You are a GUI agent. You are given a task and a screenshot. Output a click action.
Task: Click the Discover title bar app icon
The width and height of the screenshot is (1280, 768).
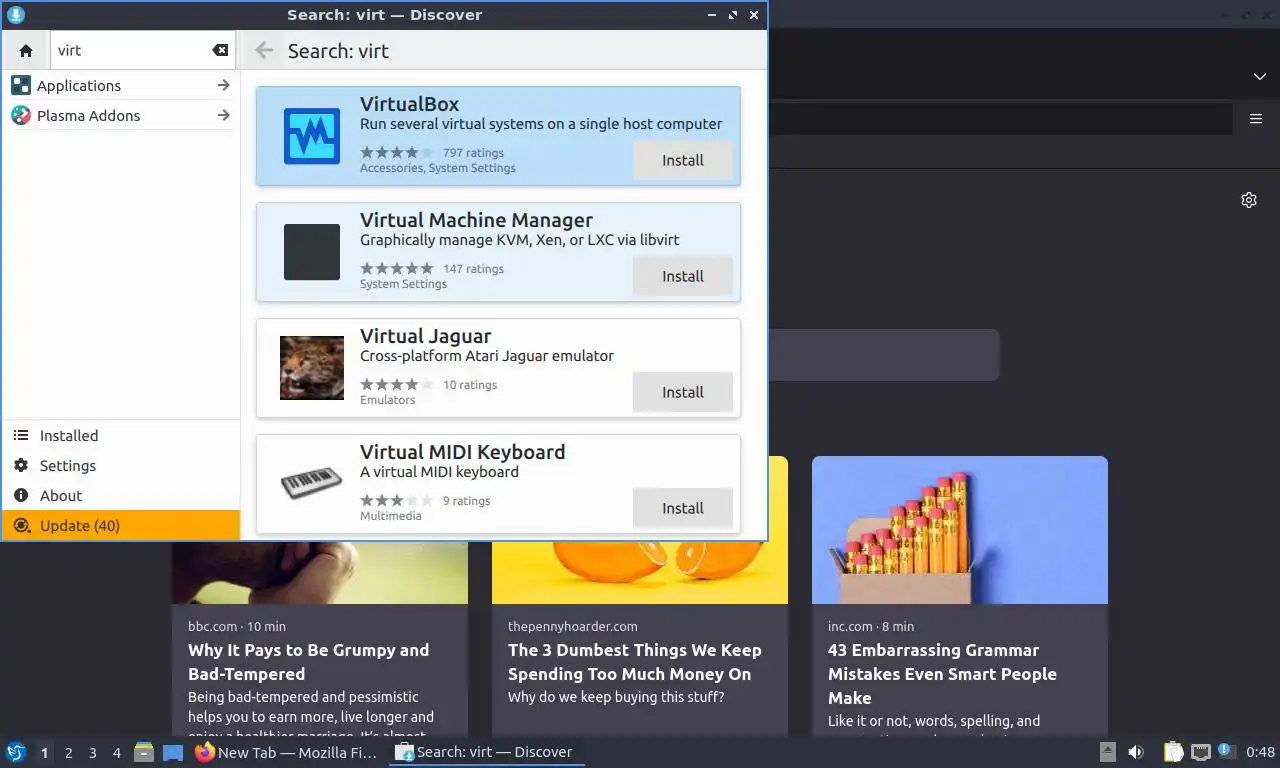15,14
